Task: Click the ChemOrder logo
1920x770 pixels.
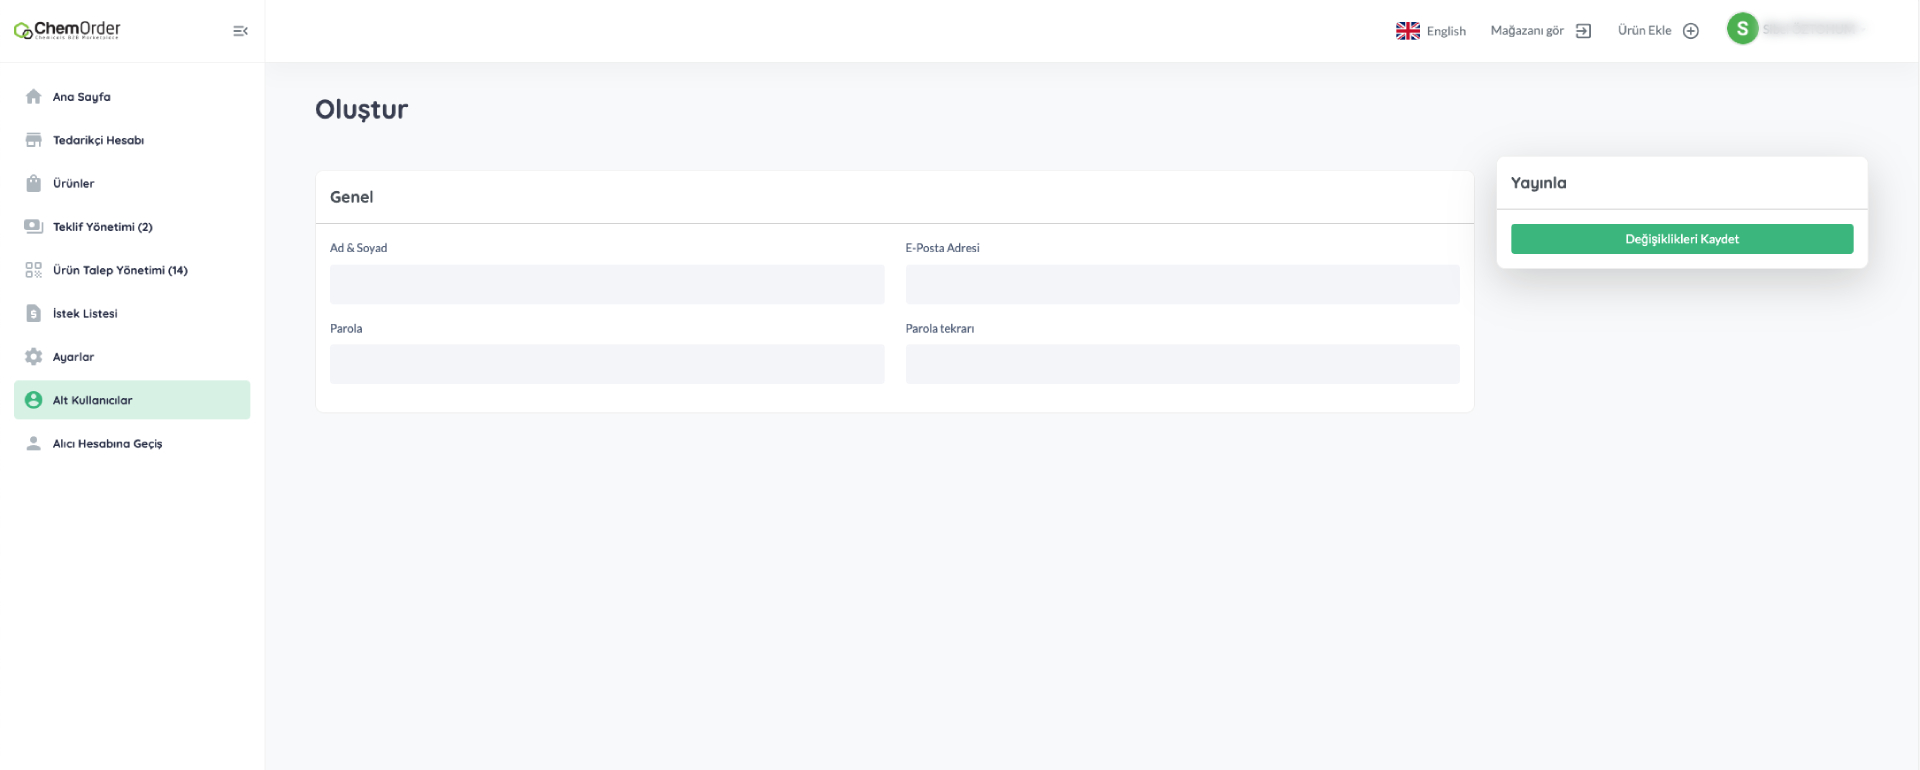Action: pyautogui.click(x=67, y=30)
